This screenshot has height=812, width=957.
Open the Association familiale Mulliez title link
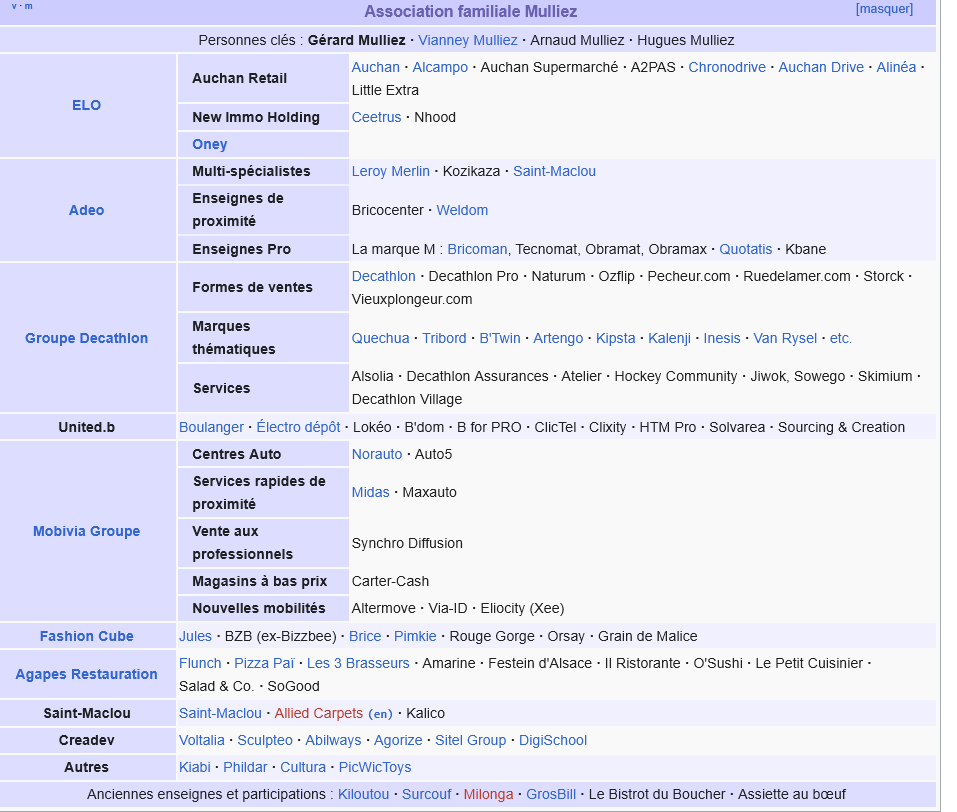pyautogui.click(x=471, y=12)
